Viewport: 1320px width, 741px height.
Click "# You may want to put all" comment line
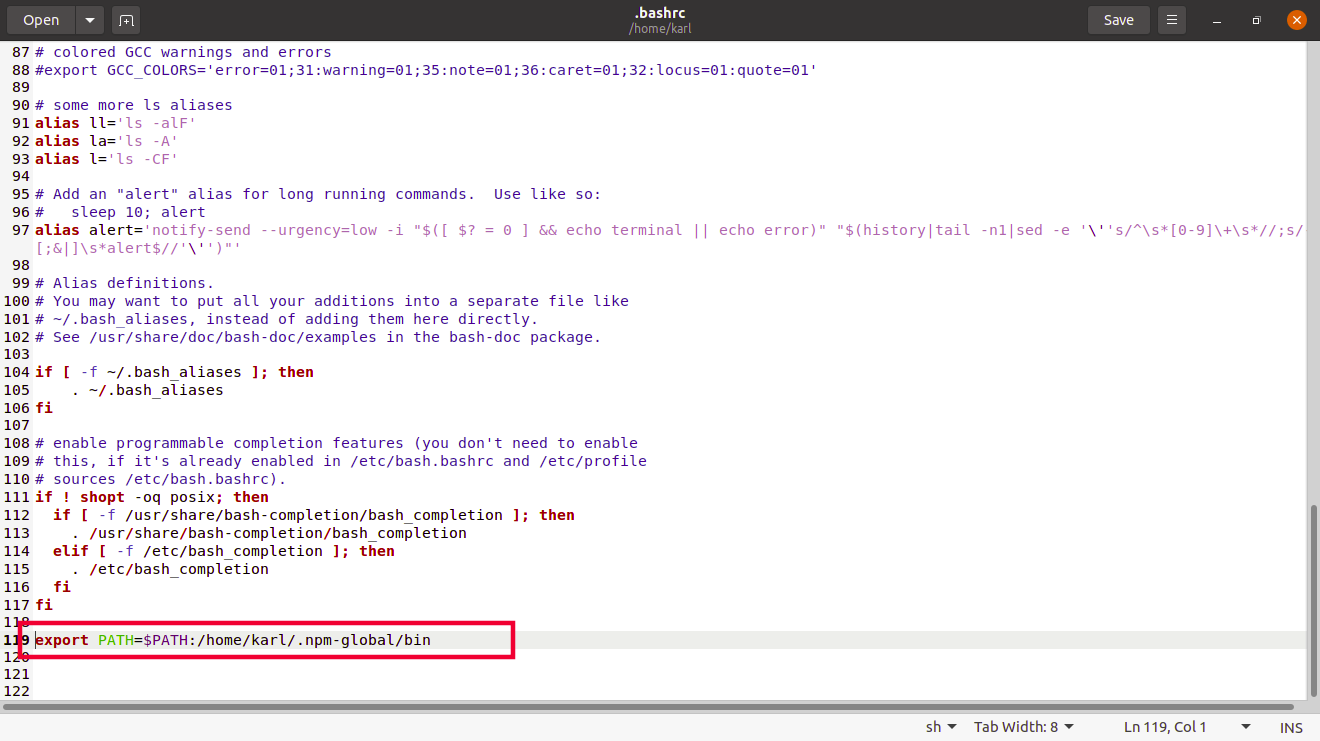(x=332, y=301)
